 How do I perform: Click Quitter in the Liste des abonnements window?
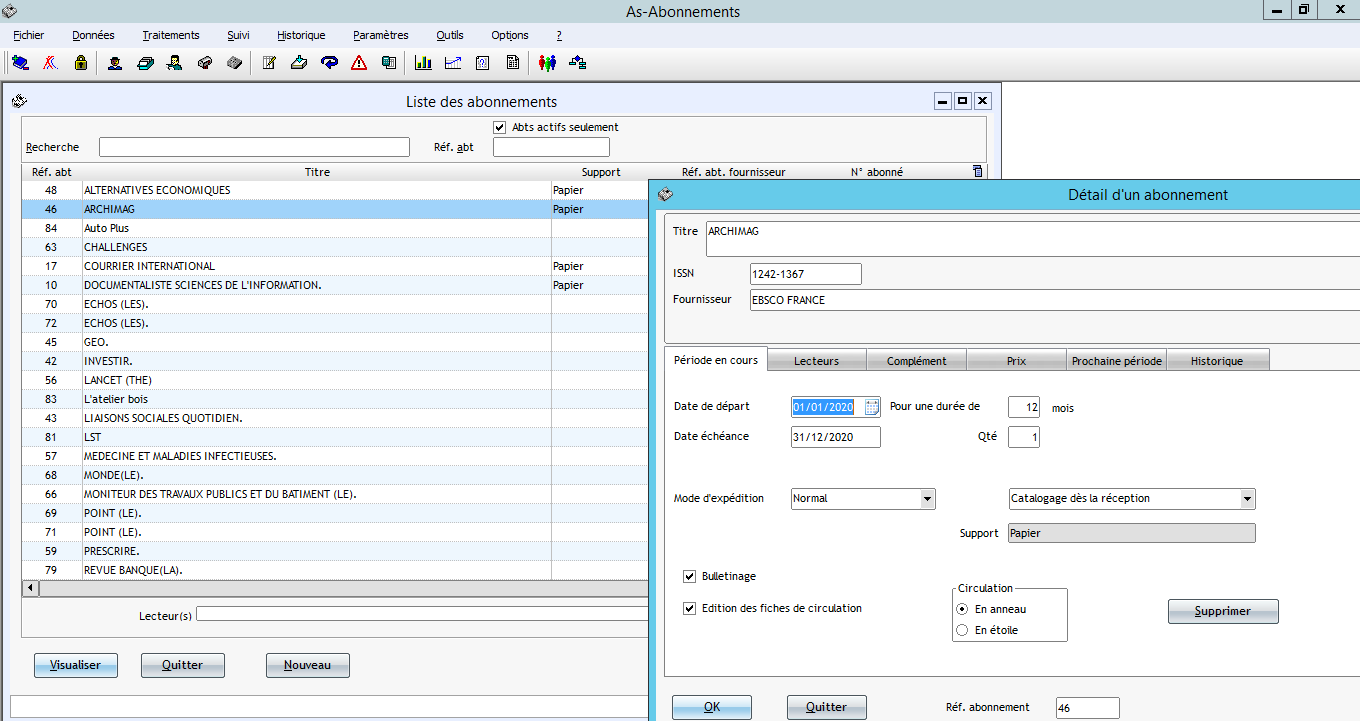pyautogui.click(x=182, y=665)
